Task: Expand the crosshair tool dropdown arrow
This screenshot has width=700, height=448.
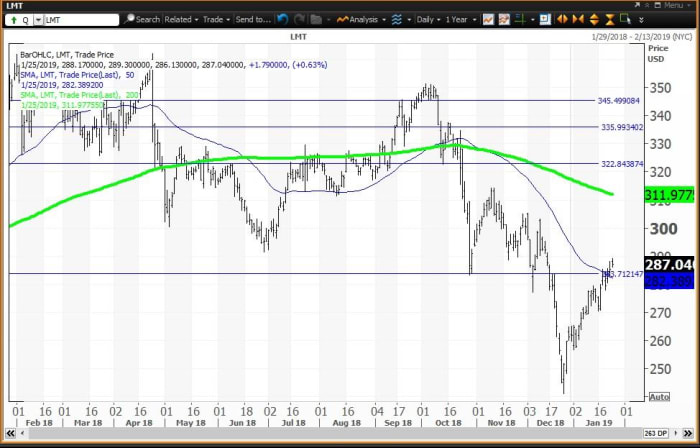Action: [x=532, y=20]
